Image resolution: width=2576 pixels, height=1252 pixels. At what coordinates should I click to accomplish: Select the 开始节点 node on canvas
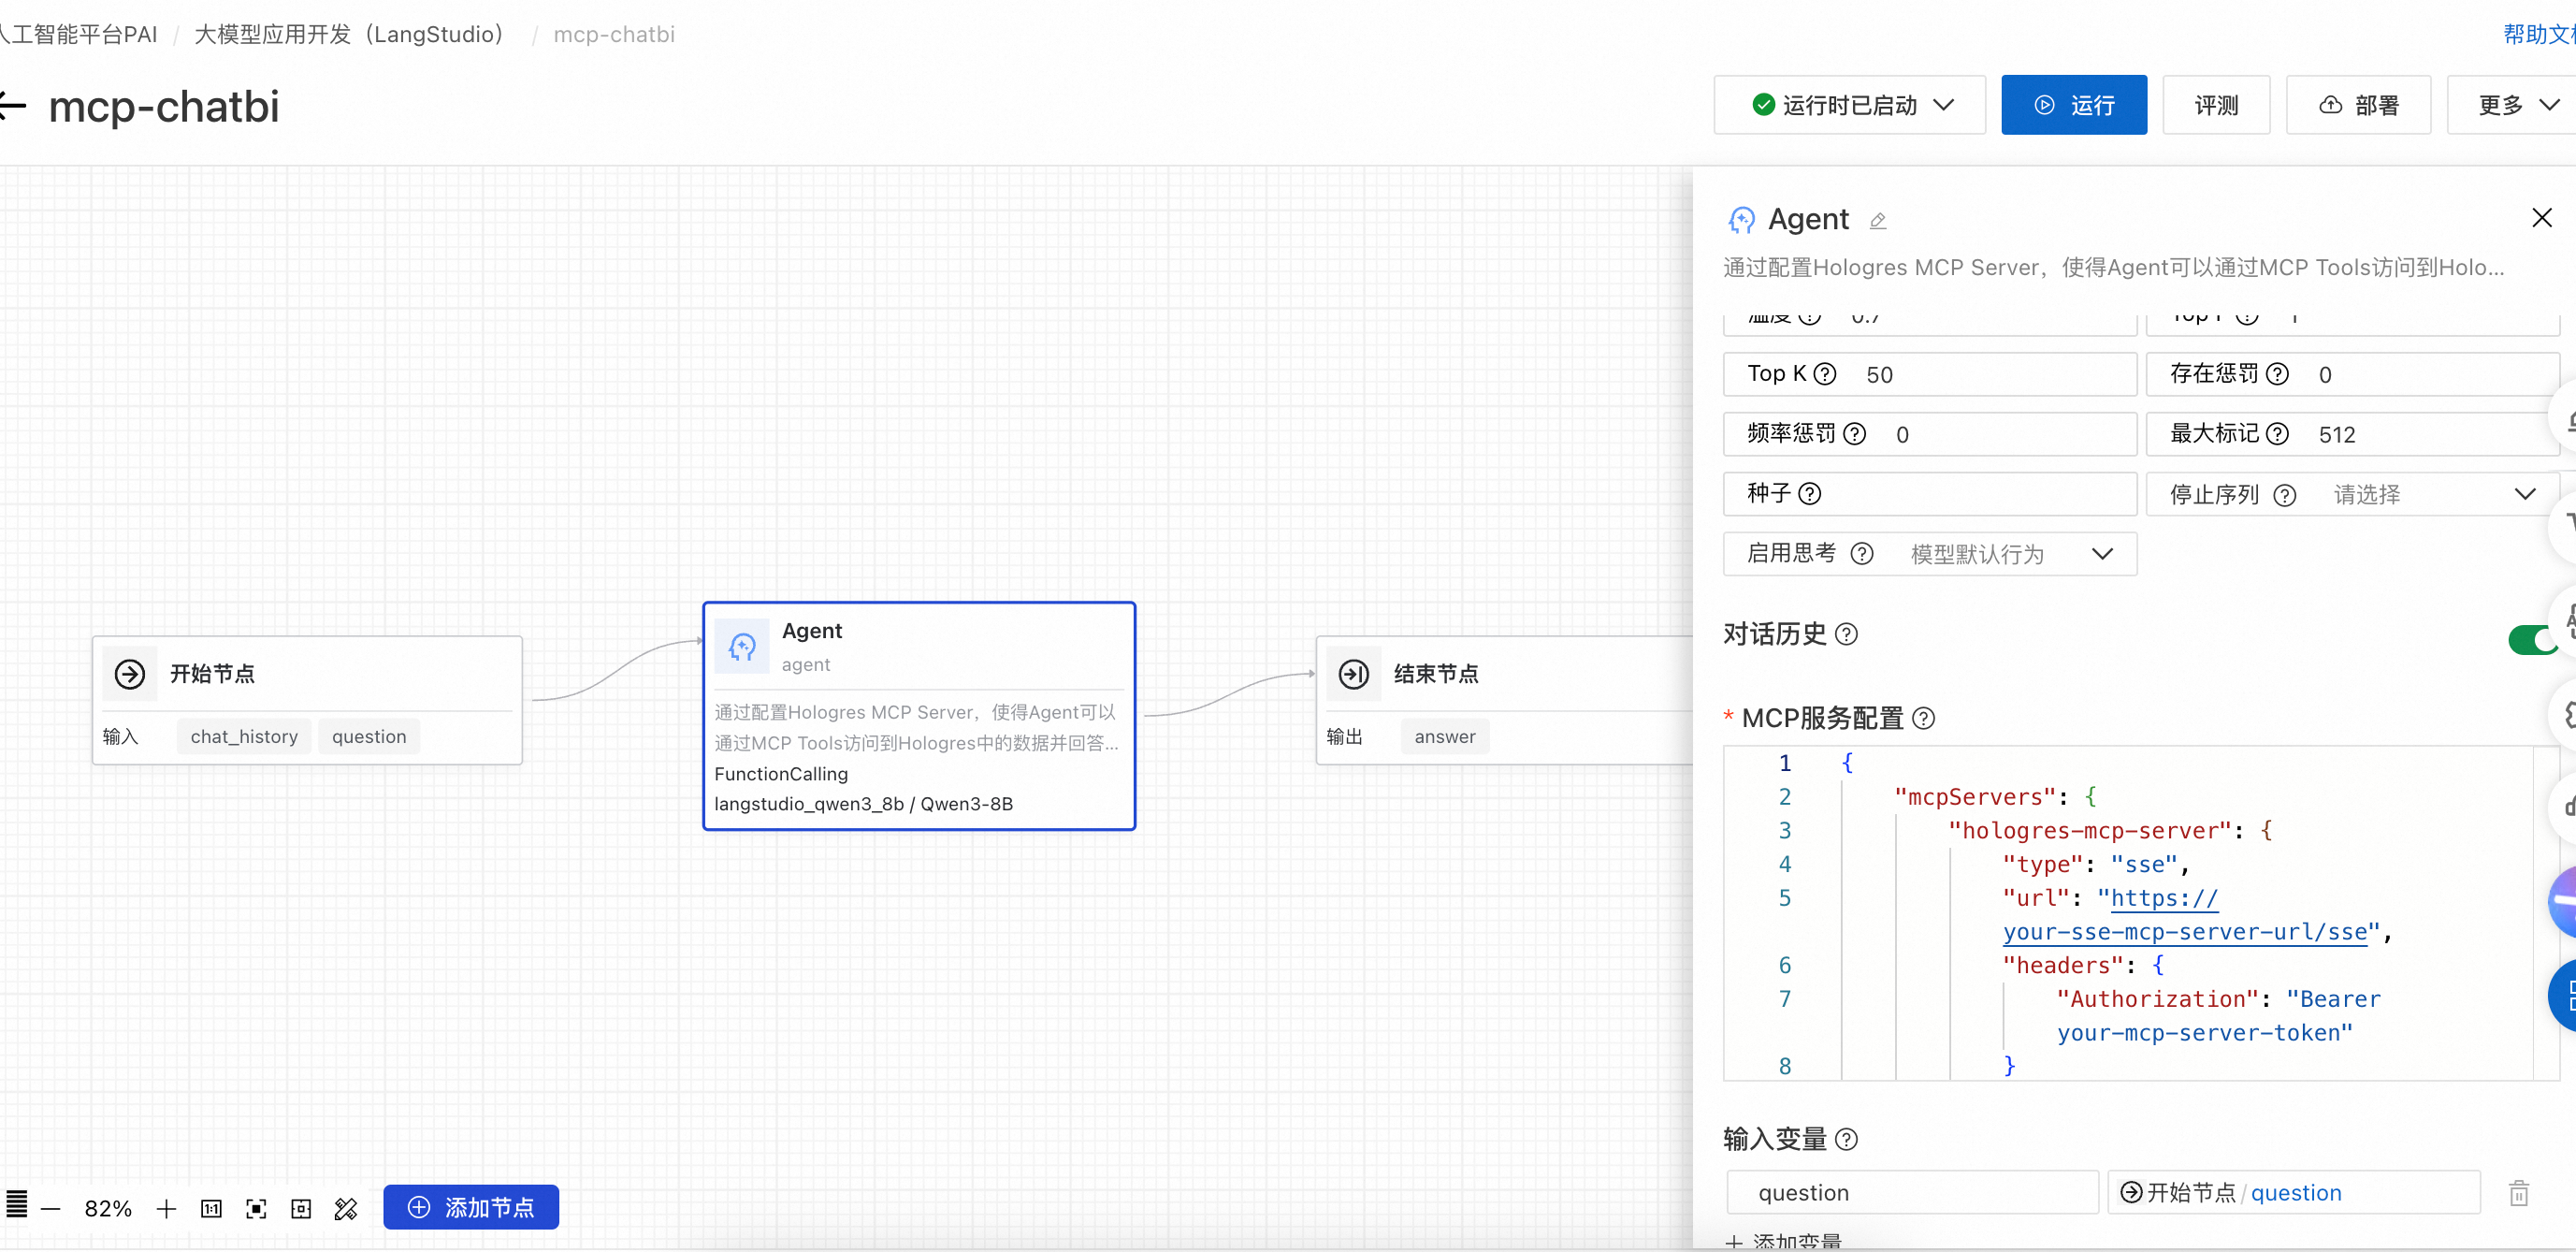[307, 701]
